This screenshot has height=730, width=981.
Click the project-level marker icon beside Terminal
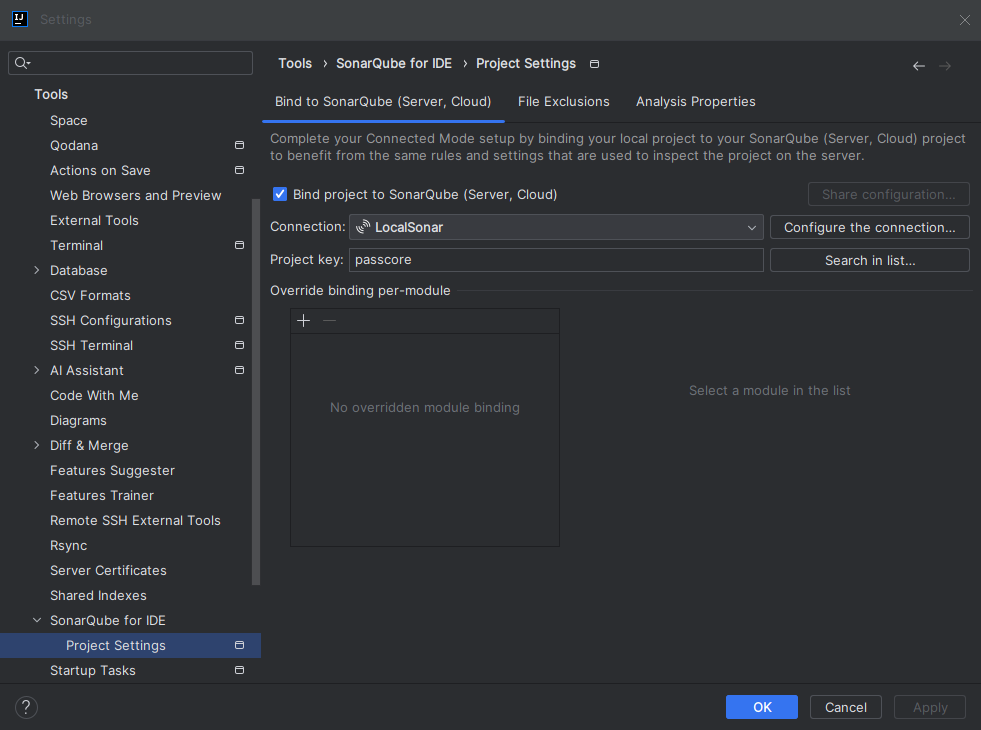(x=239, y=245)
